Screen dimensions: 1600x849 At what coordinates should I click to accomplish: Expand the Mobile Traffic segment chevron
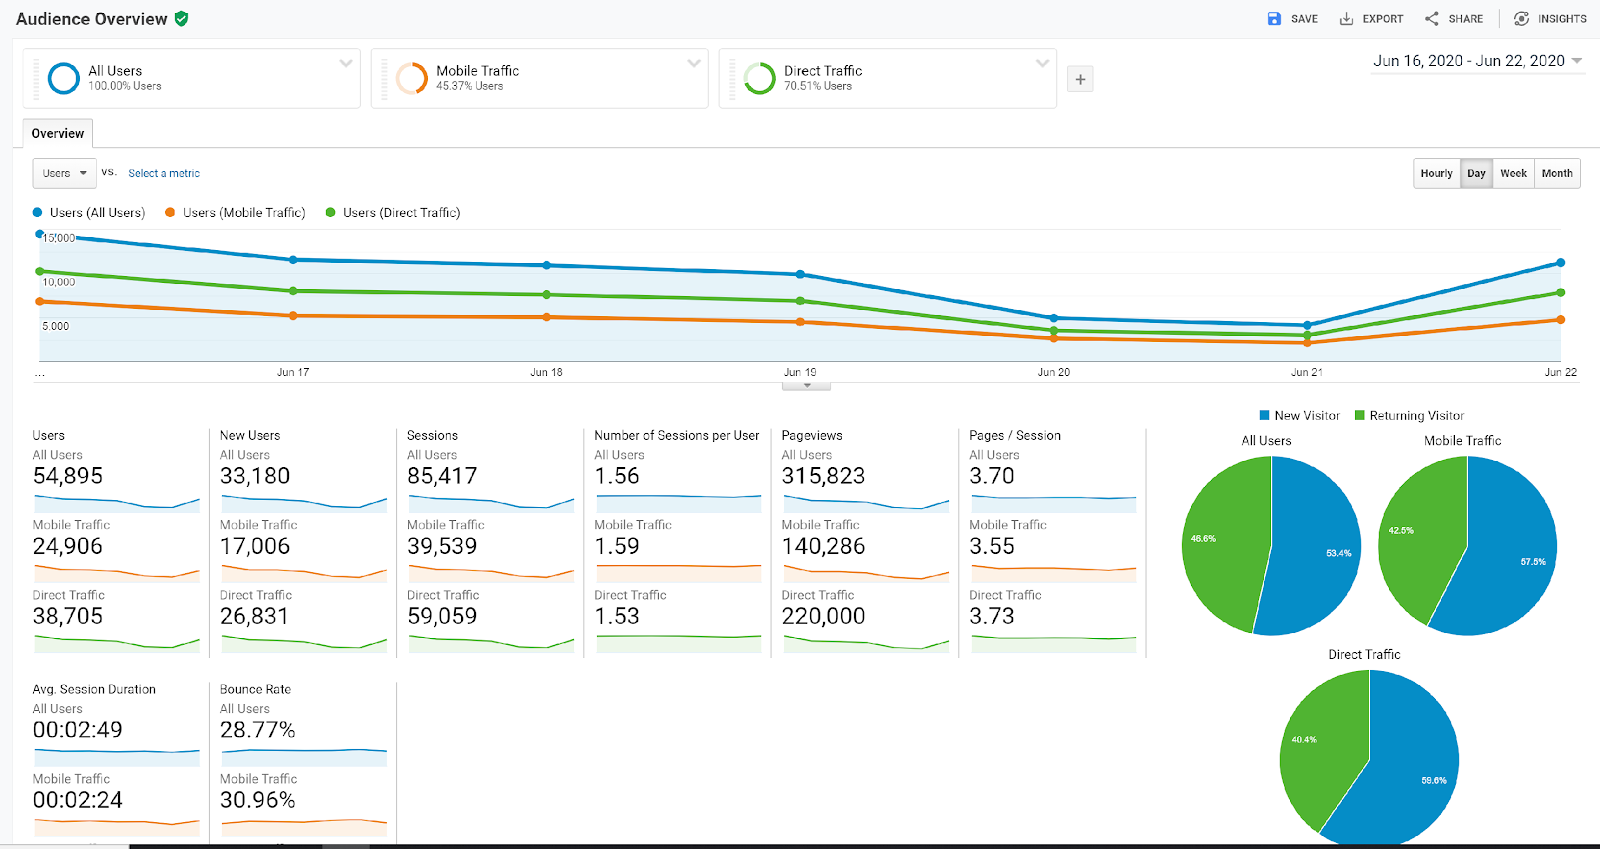(x=694, y=63)
